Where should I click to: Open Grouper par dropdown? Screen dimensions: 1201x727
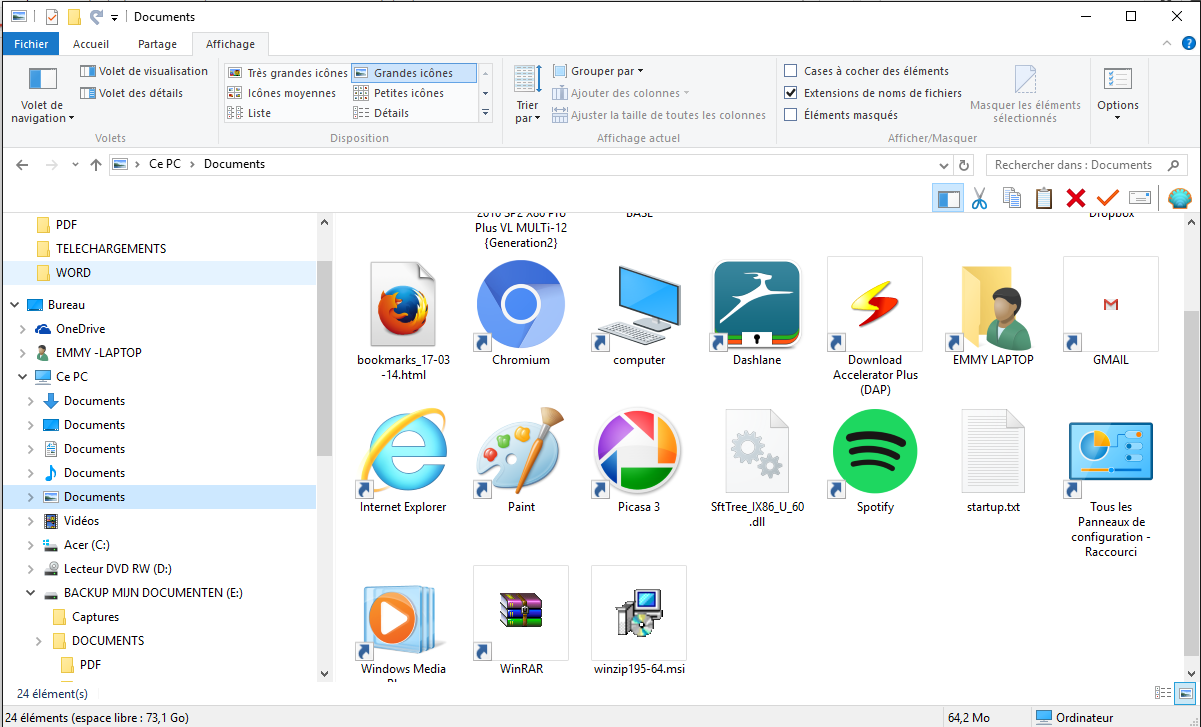tap(598, 71)
